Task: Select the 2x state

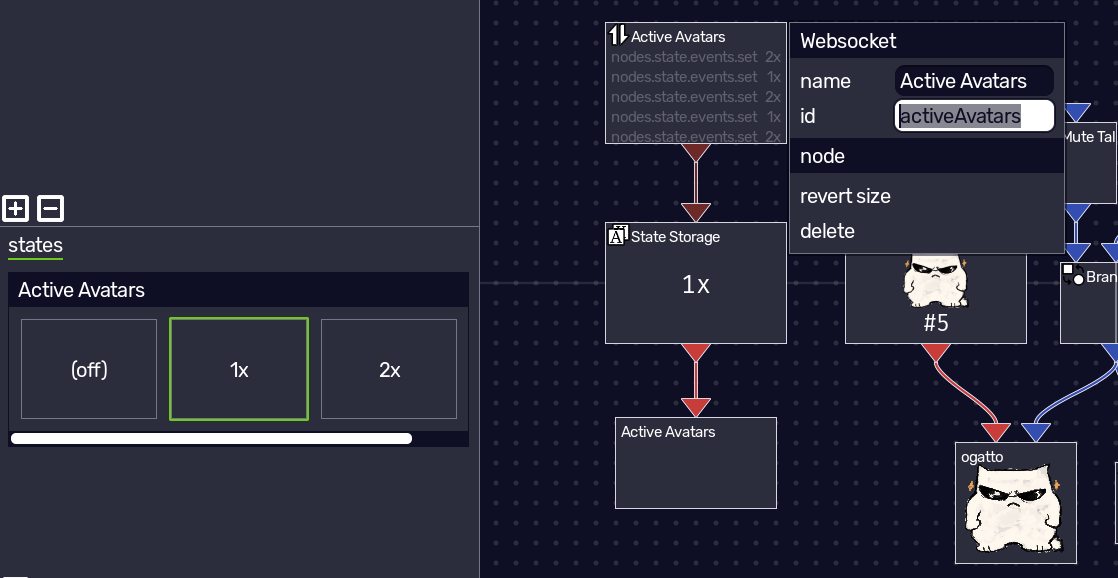Action: (x=389, y=369)
